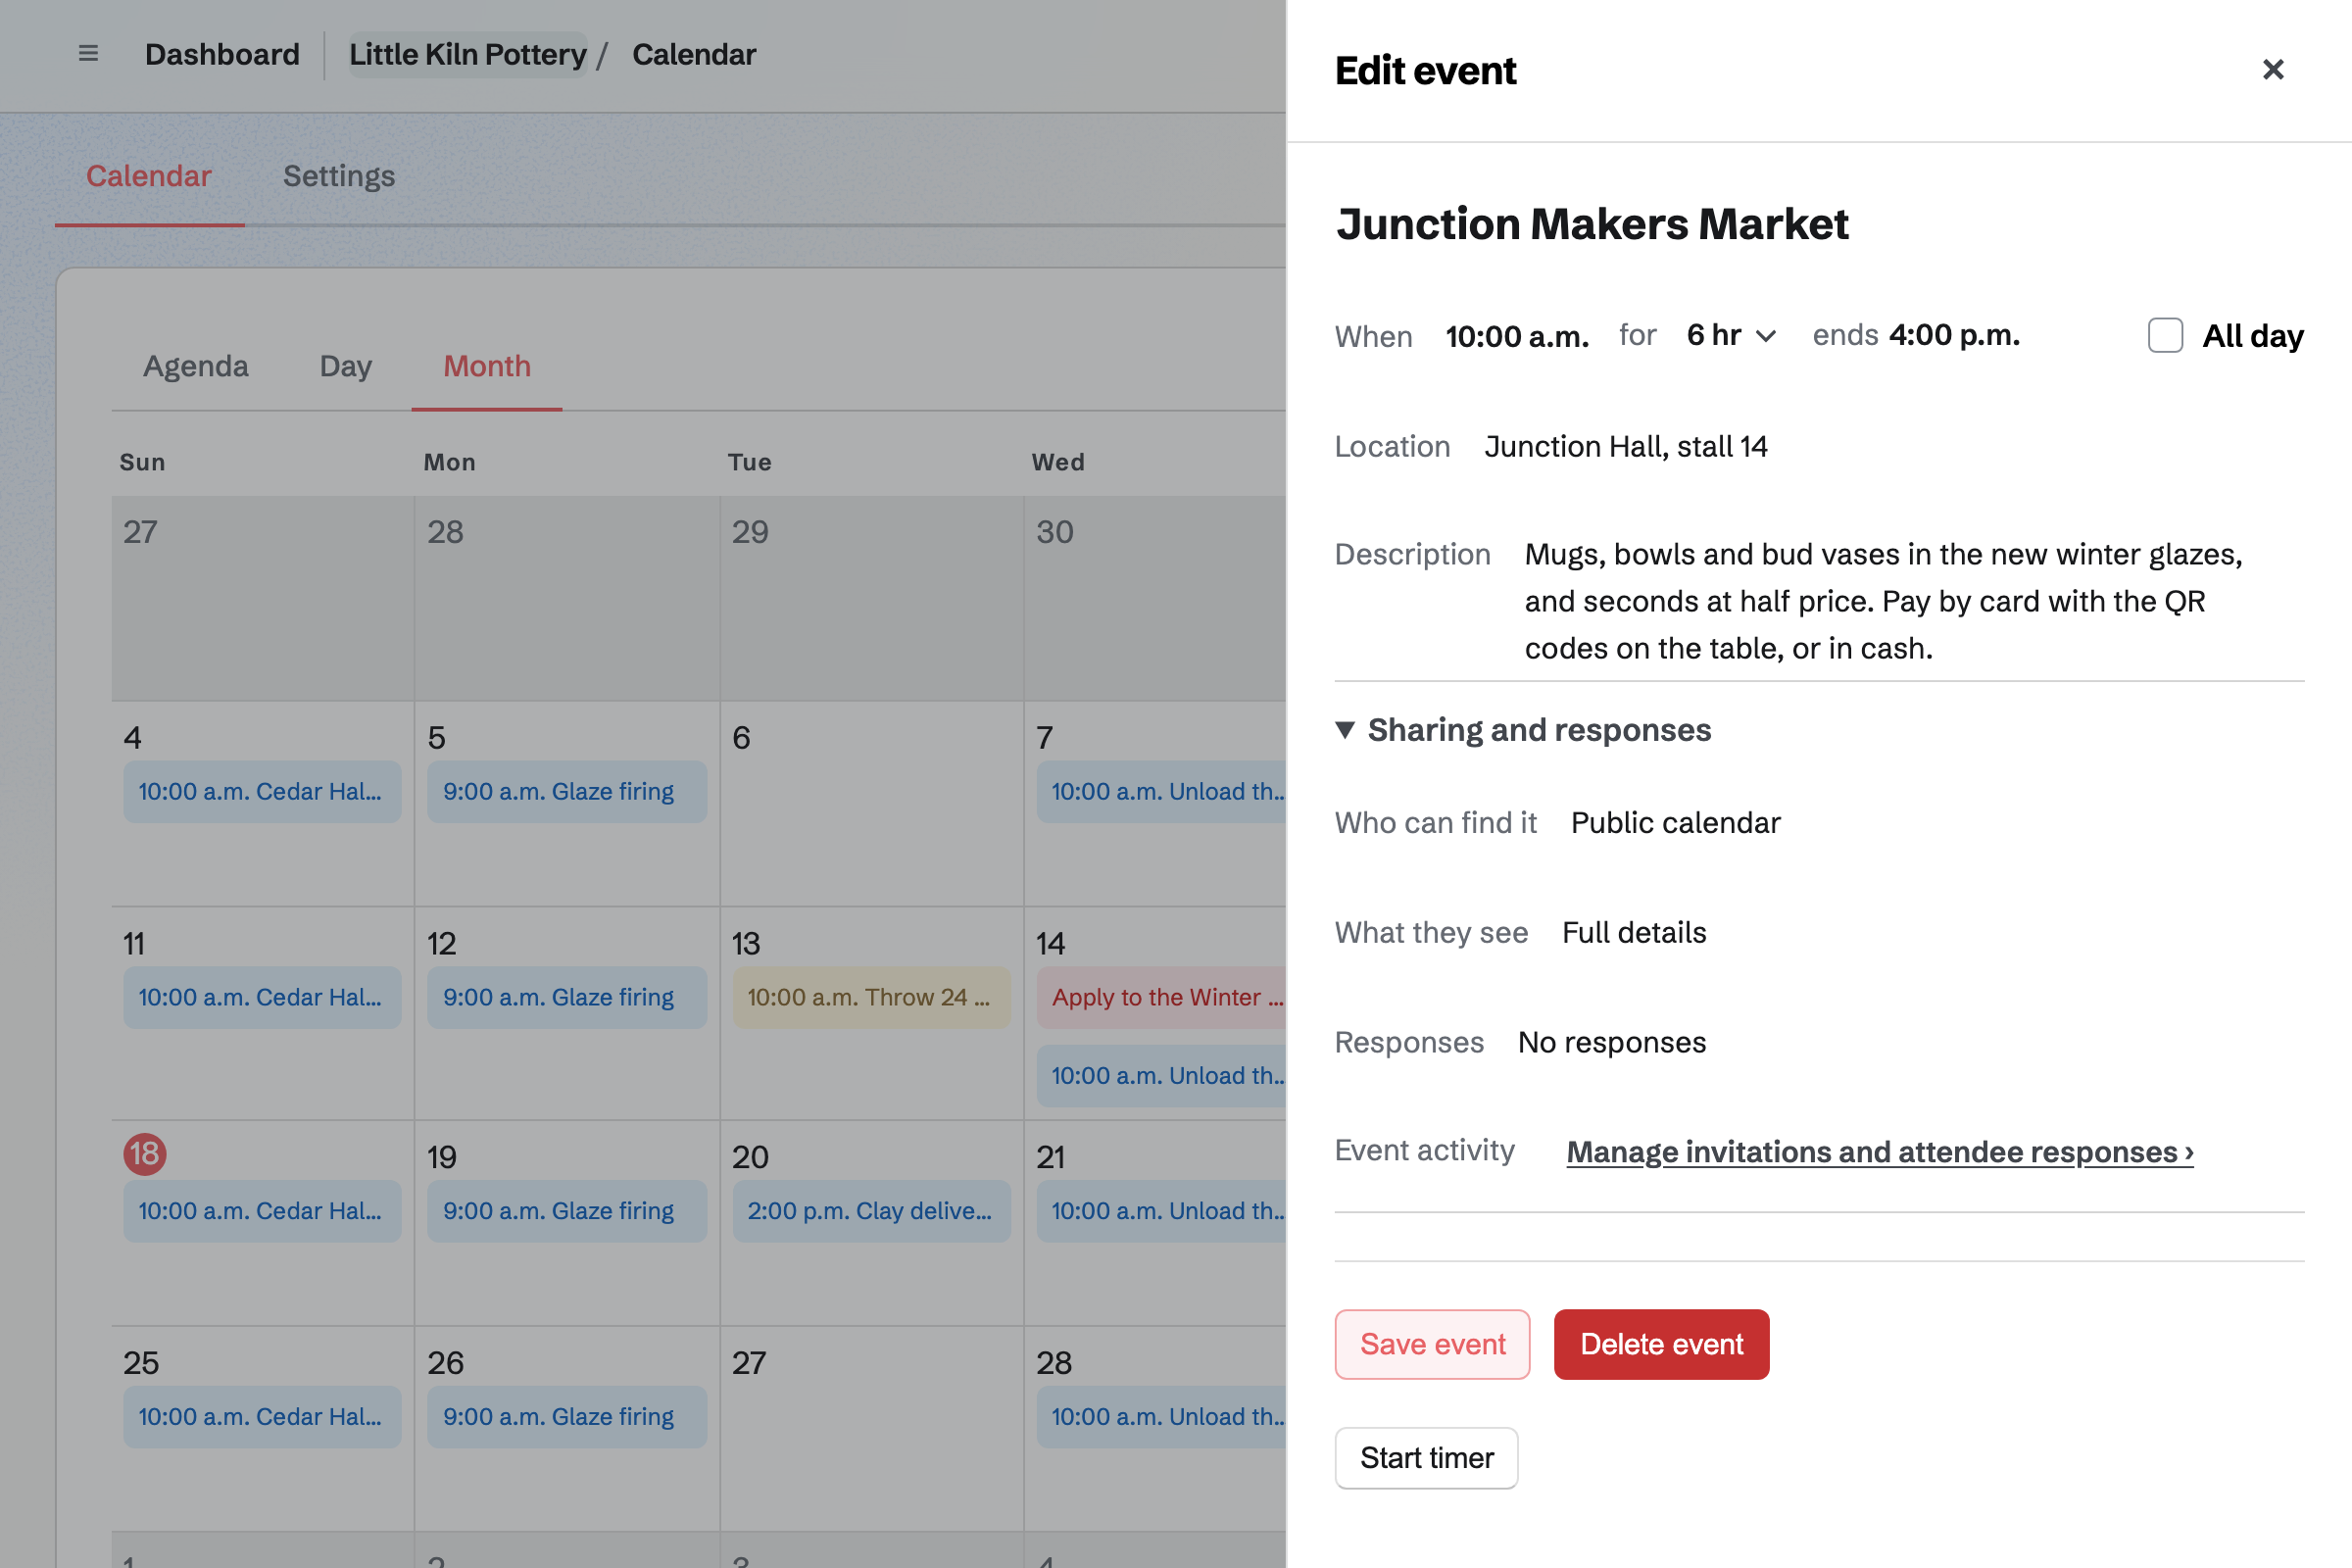Image resolution: width=2352 pixels, height=1568 pixels.
Task: Change the Full details setting
Action: click(x=1634, y=932)
